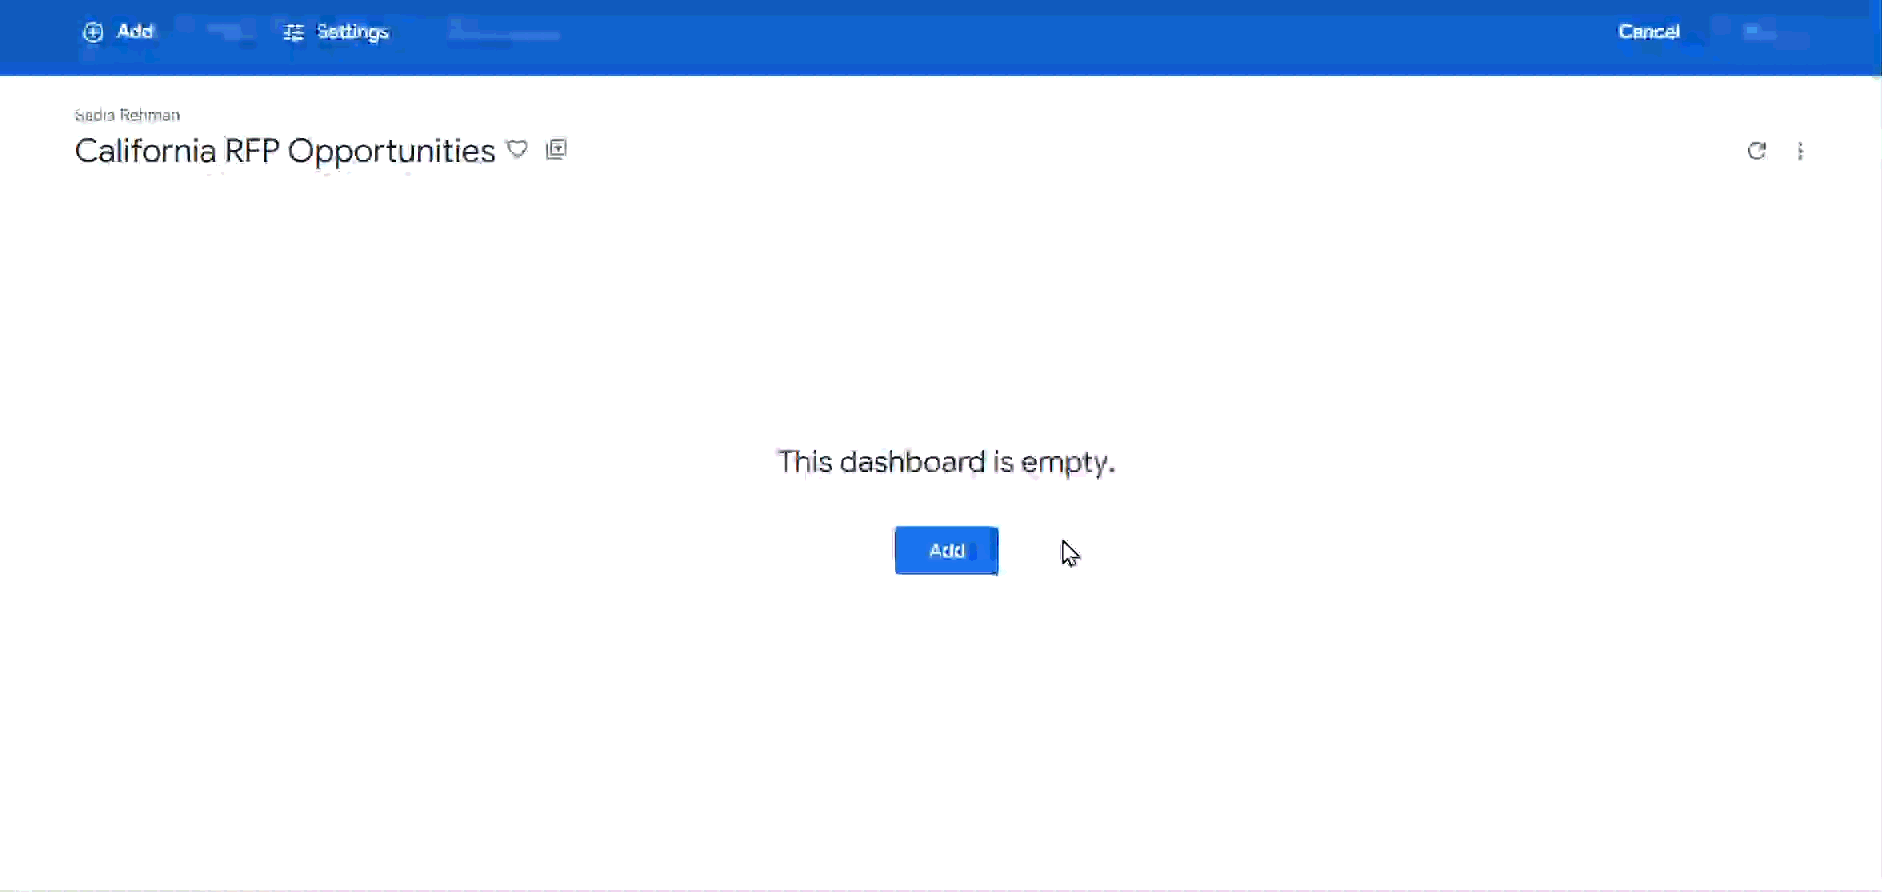
Task: Refresh the dashboard using the reload icon
Action: click(x=1757, y=151)
